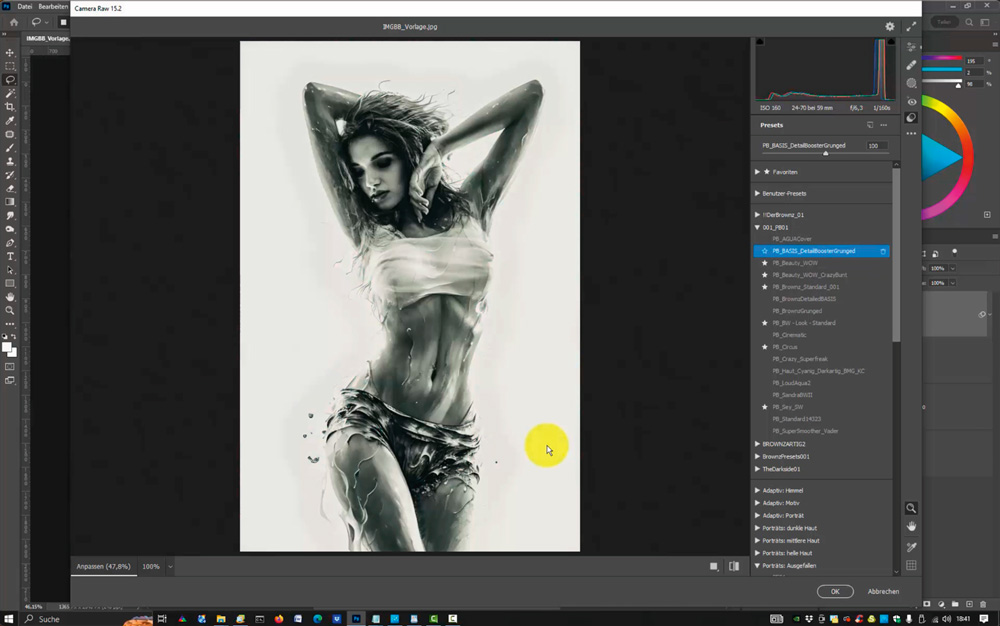This screenshot has height=626, width=1000.
Task: Open Camera Raw settings gear
Action: (x=889, y=27)
